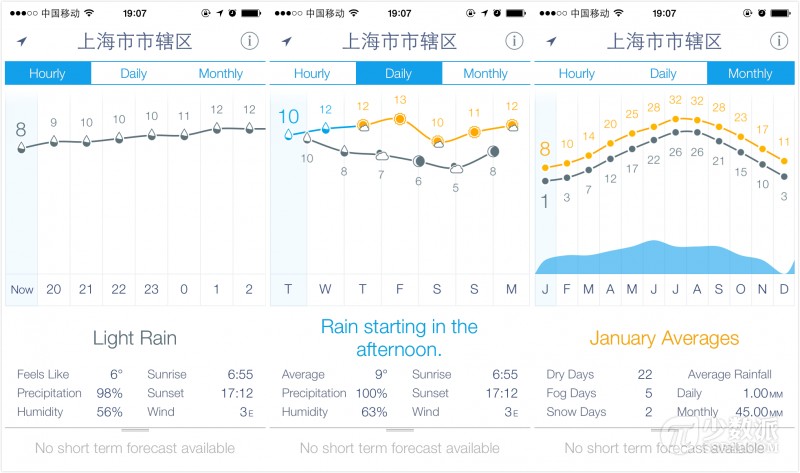The image size is (800, 473).
Task: Tap the 上海市市辖区 title on the left screen
Action: pyautogui.click(x=135, y=42)
